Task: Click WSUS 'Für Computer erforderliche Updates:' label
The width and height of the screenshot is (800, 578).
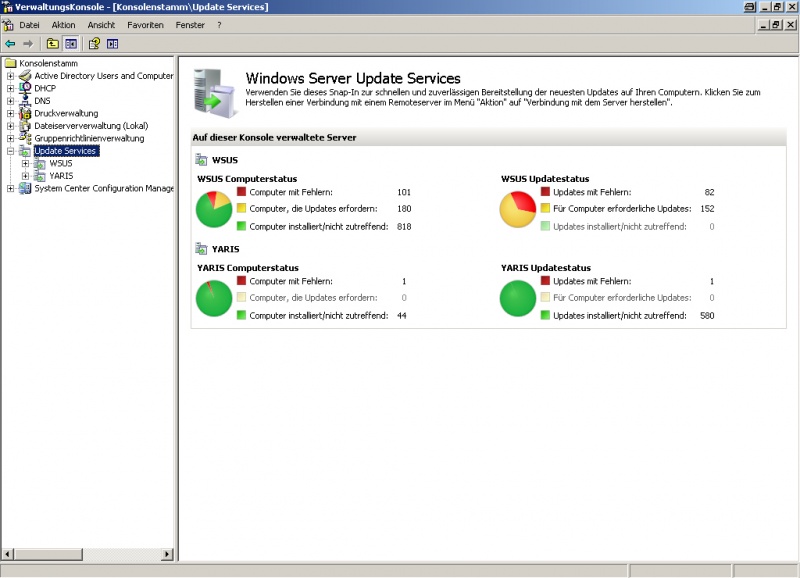Action: 622,209
